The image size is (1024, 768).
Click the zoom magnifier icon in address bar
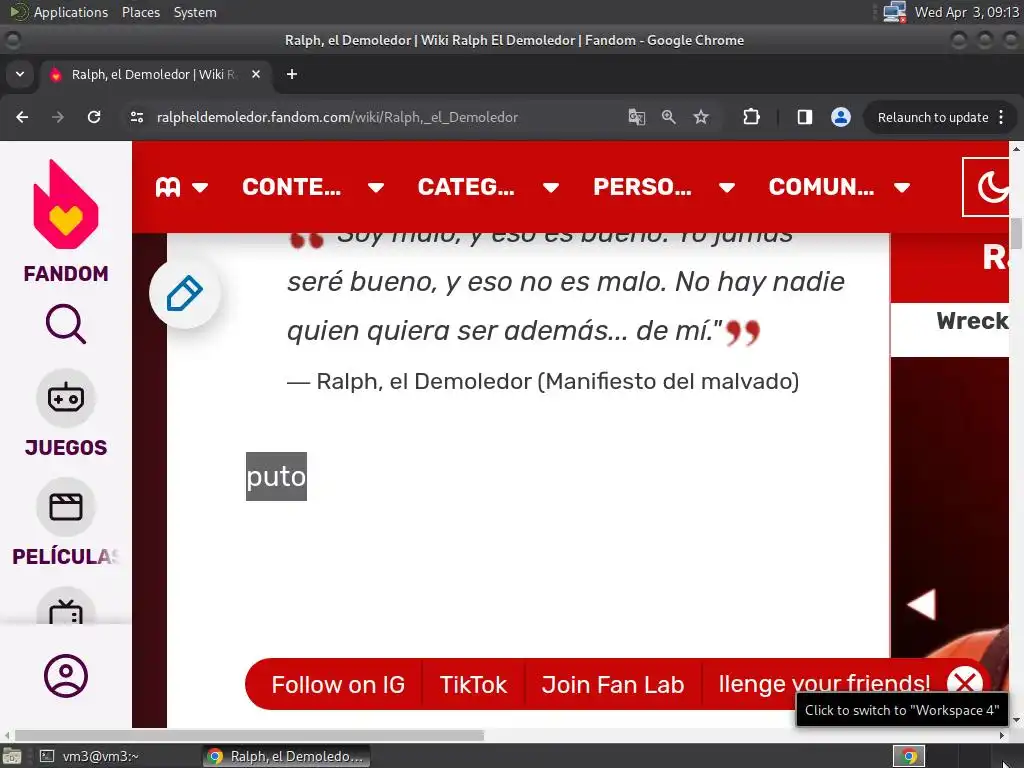[669, 117]
